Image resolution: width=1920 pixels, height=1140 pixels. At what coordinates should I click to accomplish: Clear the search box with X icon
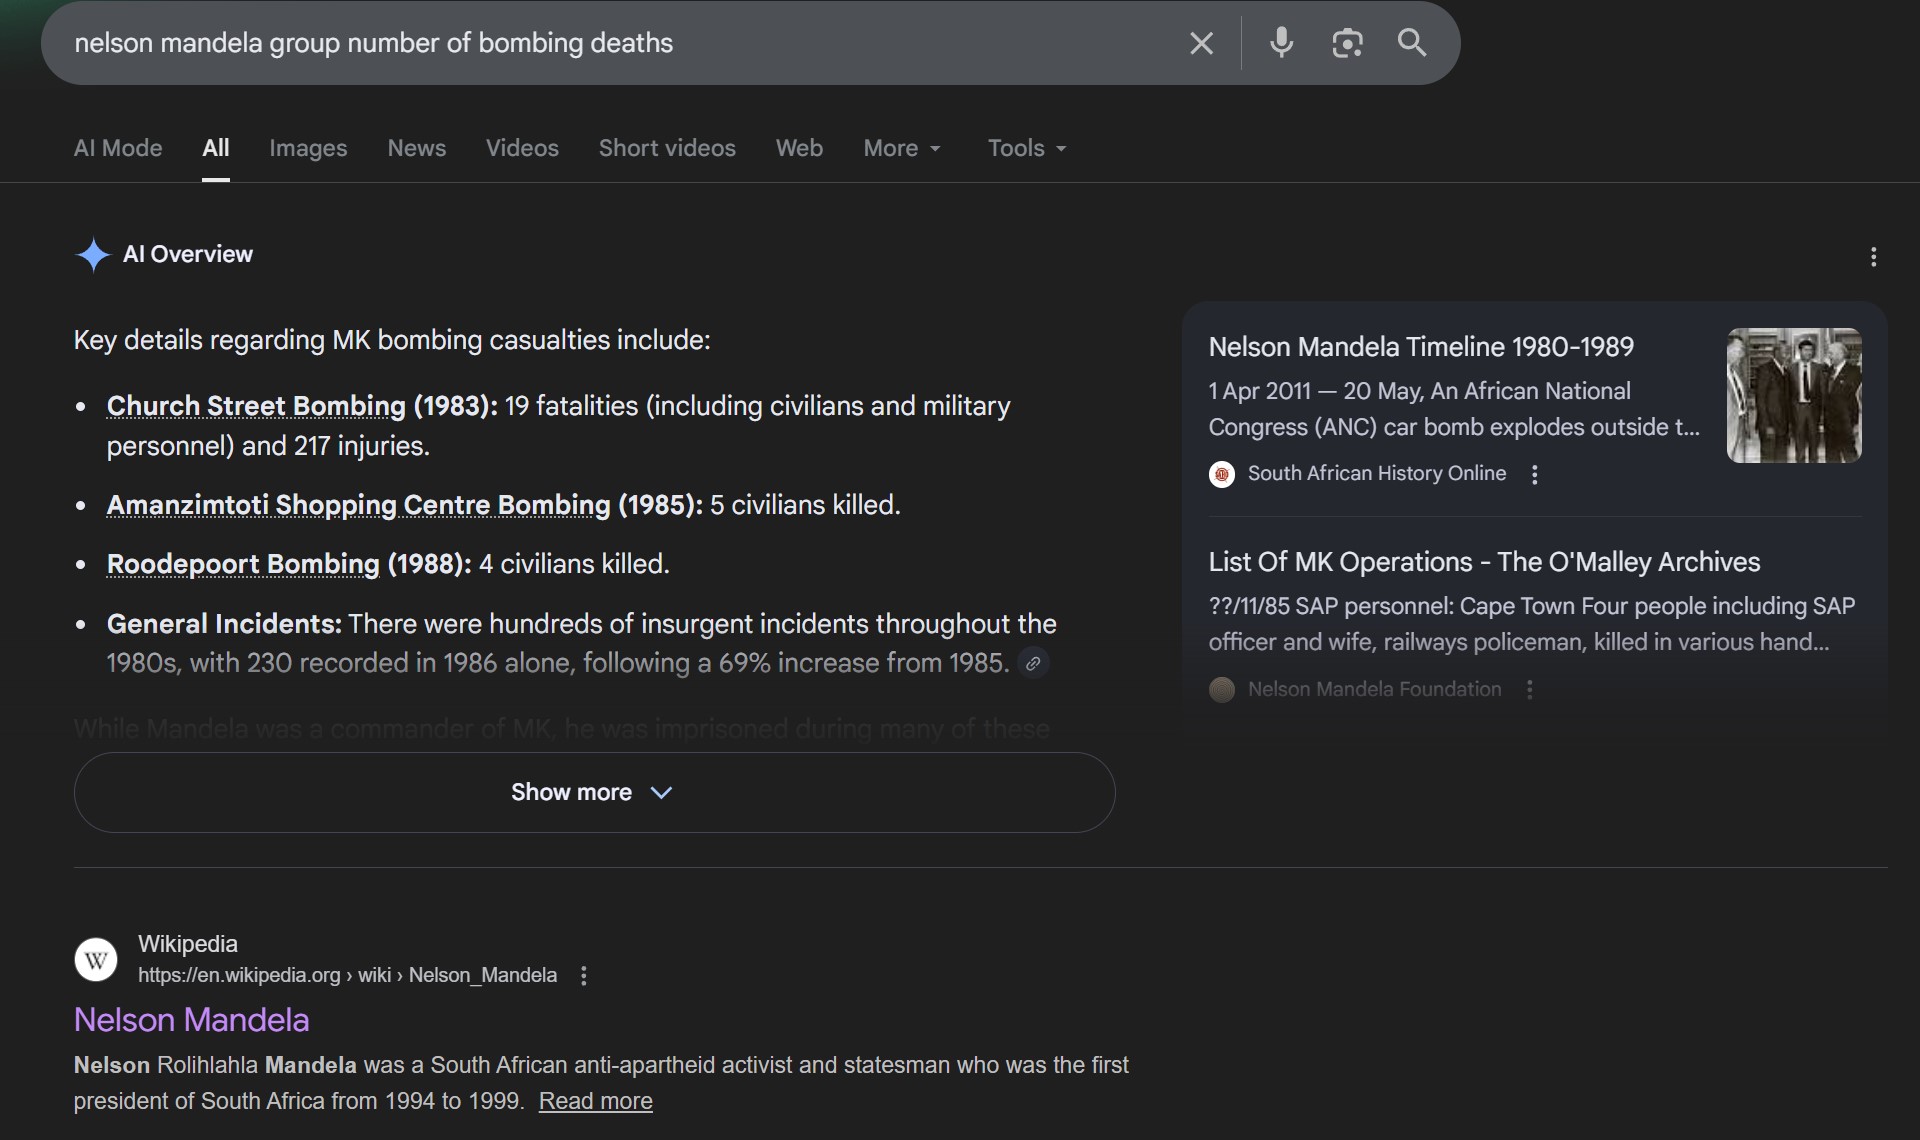1201,43
